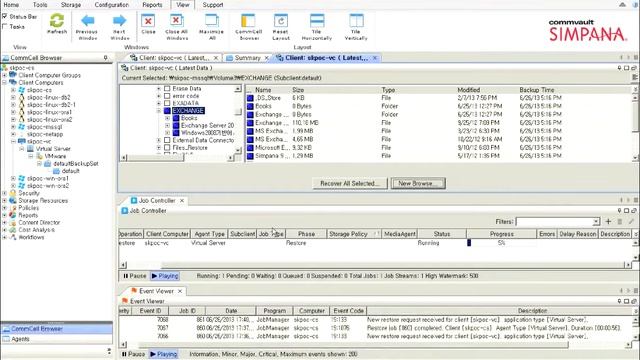The image size is (640, 360).
Task: Collapse the Client Computers node
Action: coord(4,82)
